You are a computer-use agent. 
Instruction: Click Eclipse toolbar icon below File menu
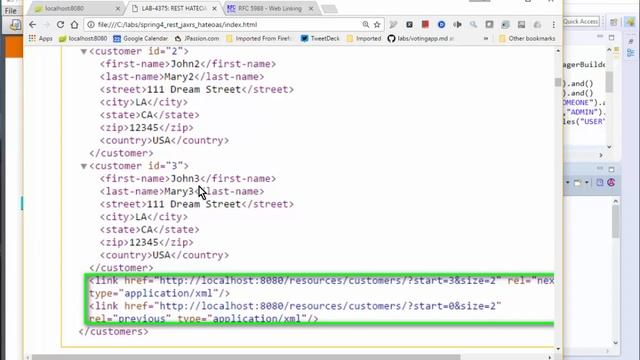(x=15, y=25)
